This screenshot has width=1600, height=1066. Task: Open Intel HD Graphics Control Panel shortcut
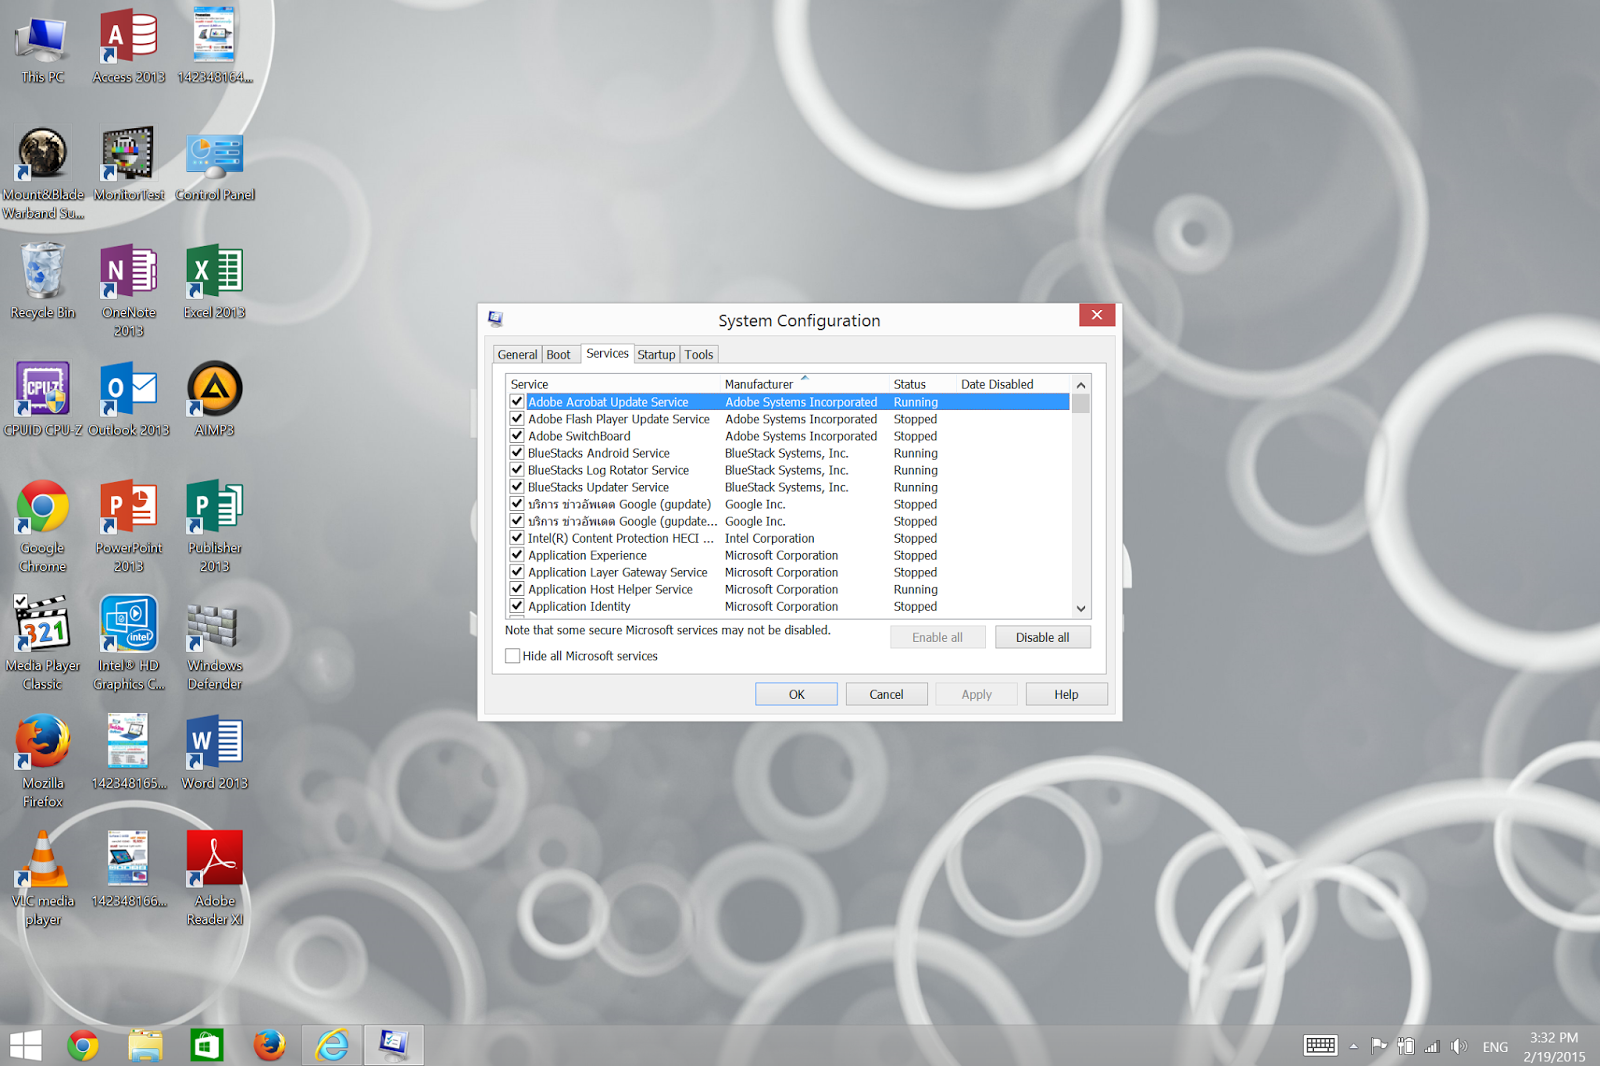pos(129,644)
